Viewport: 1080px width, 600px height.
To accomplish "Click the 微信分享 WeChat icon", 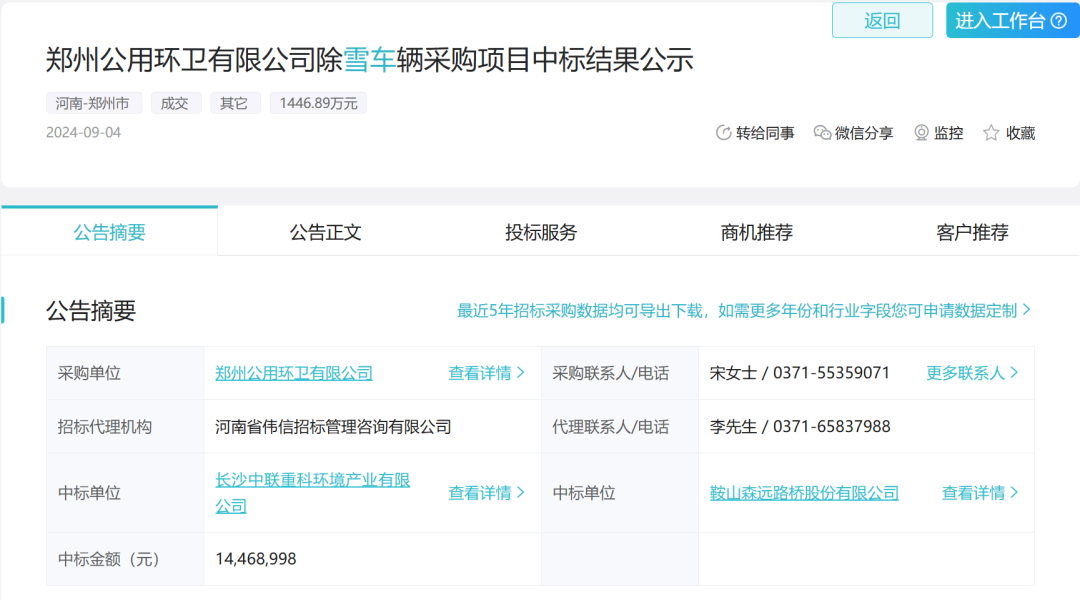I will [x=822, y=133].
